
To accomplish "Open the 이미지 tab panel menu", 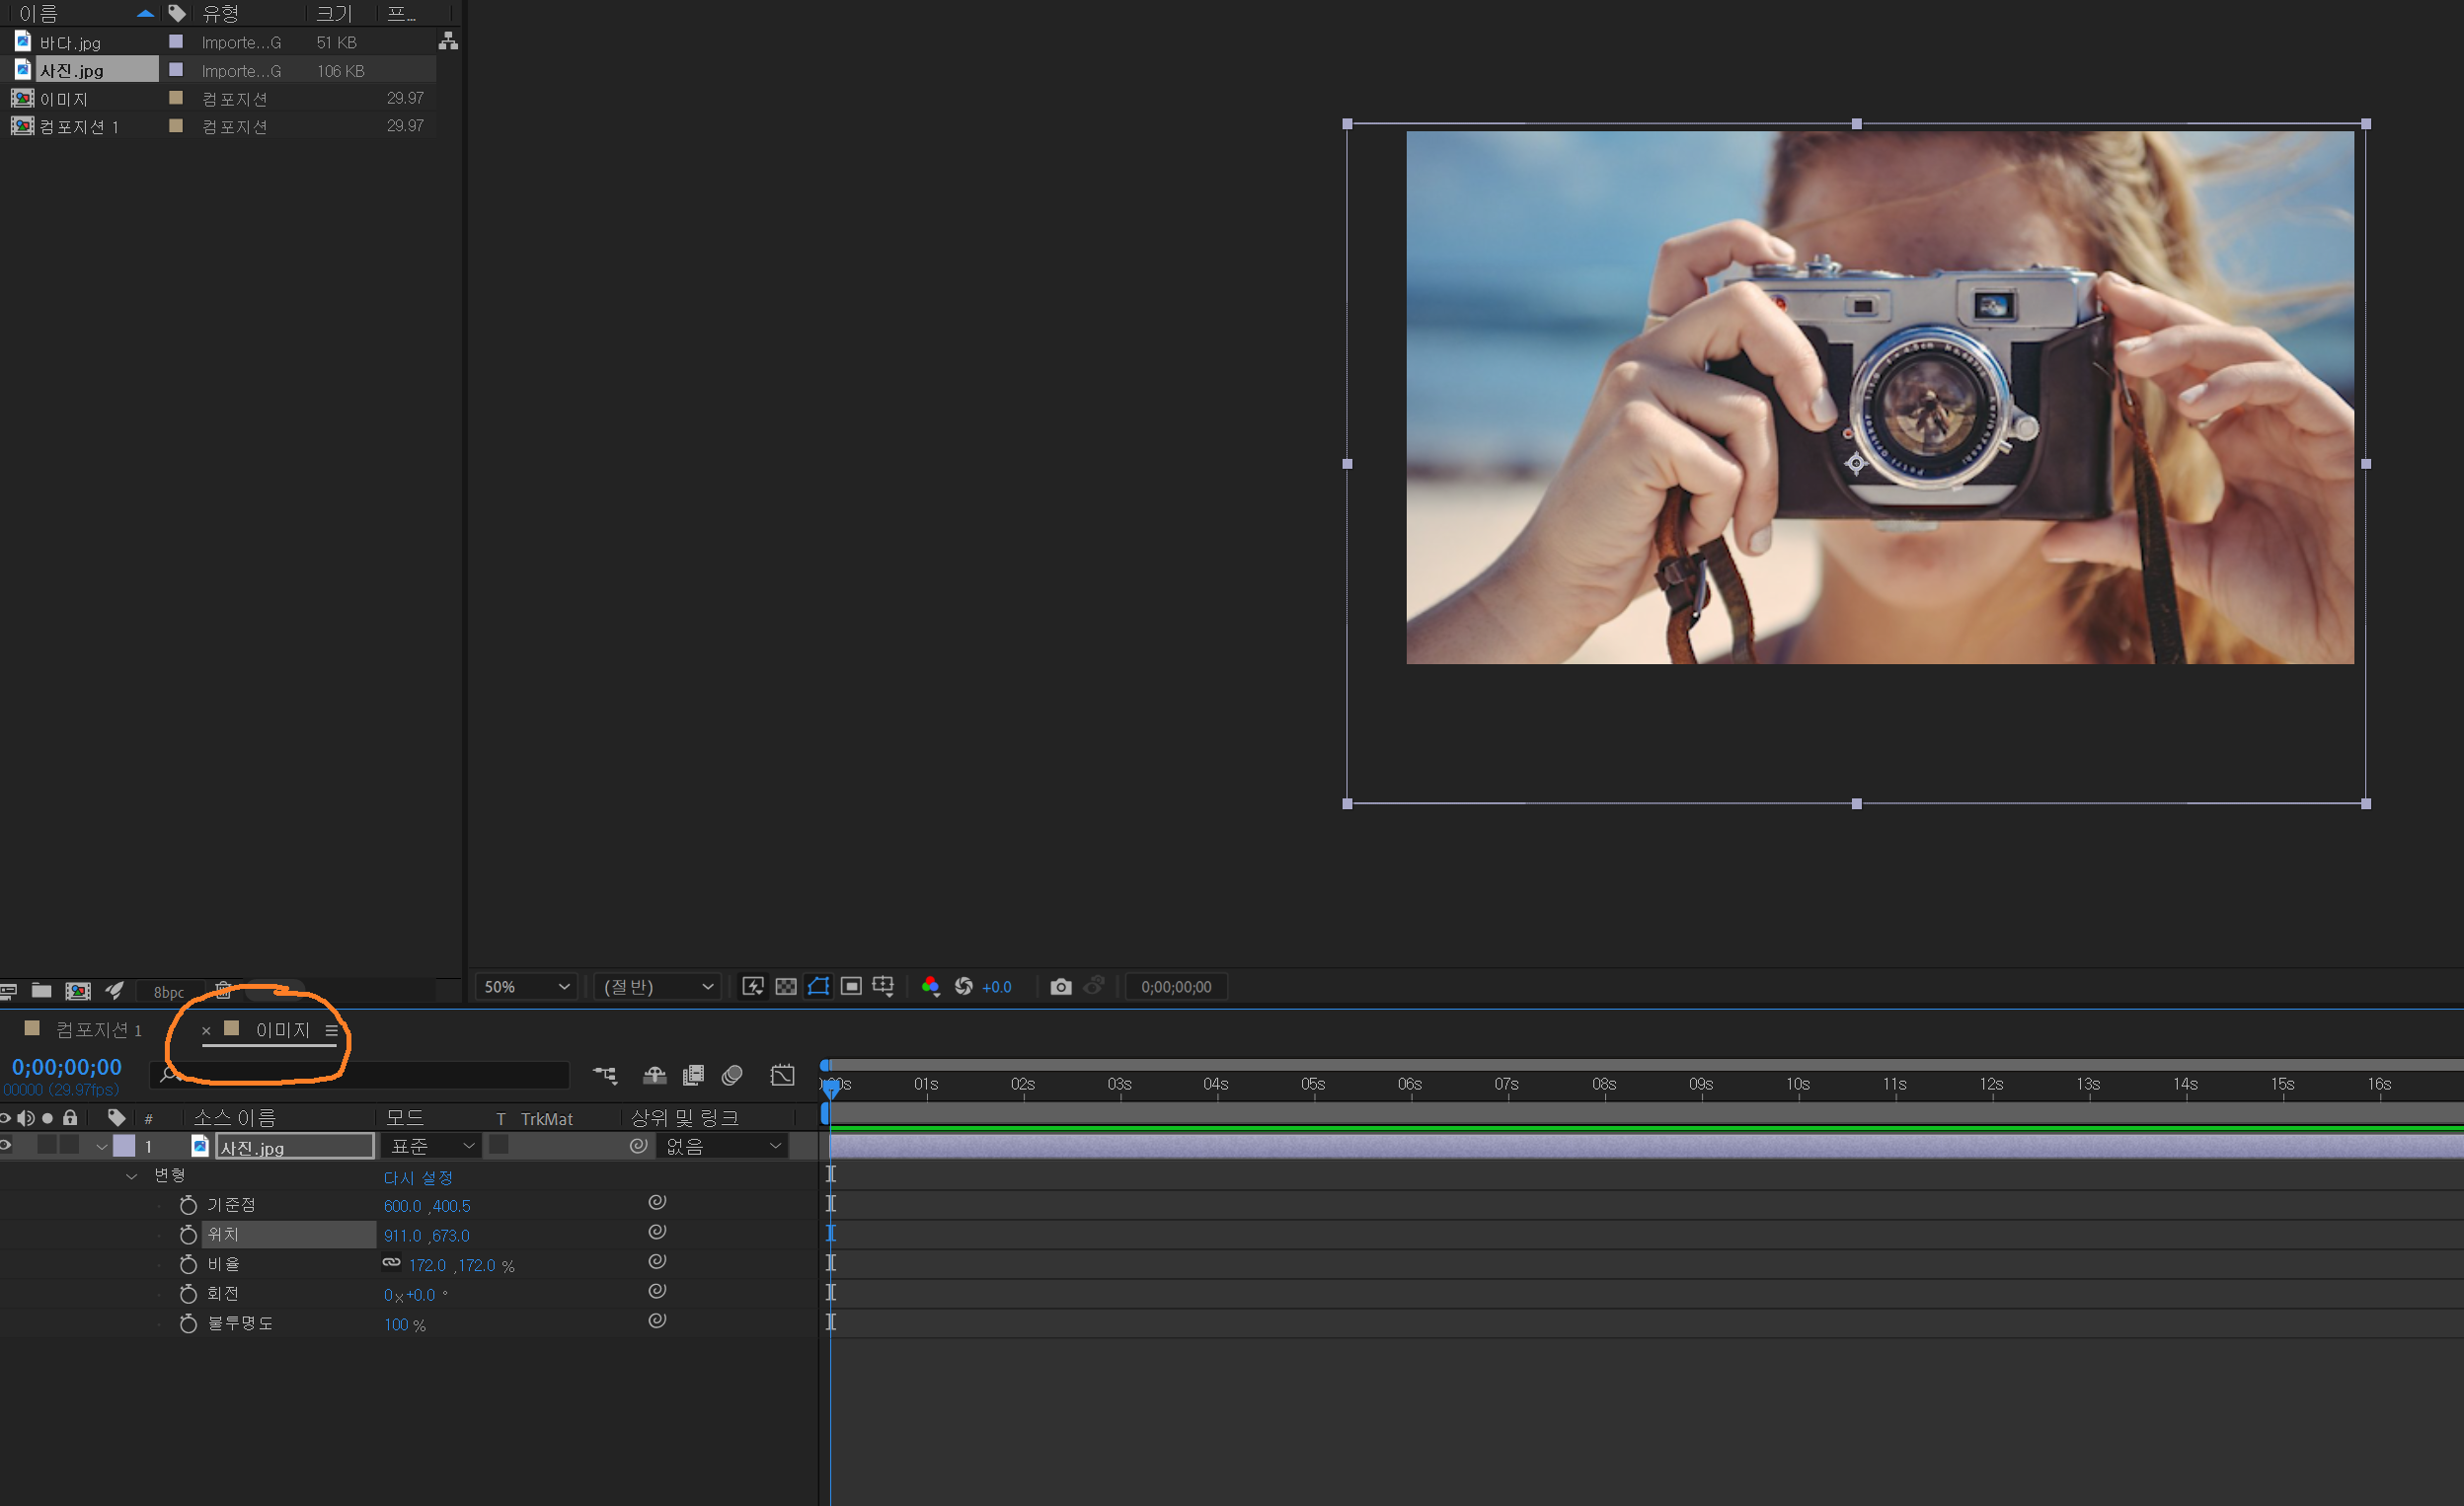I will 331,1030.
